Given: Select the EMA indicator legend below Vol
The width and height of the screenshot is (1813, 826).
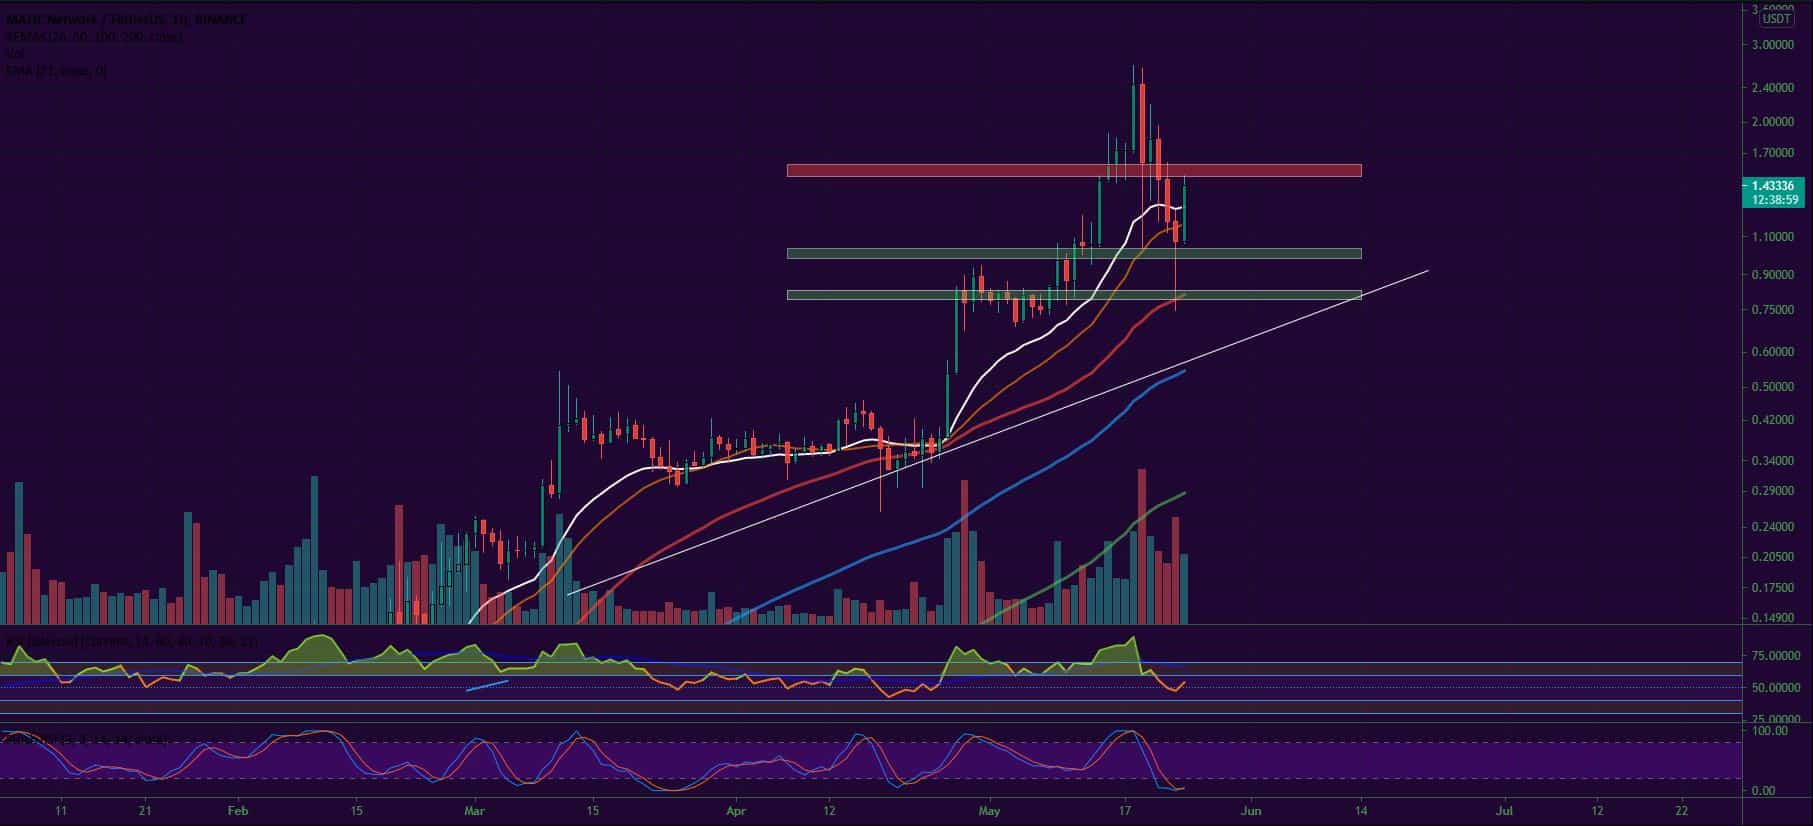Looking at the screenshot, I should [56, 71].
